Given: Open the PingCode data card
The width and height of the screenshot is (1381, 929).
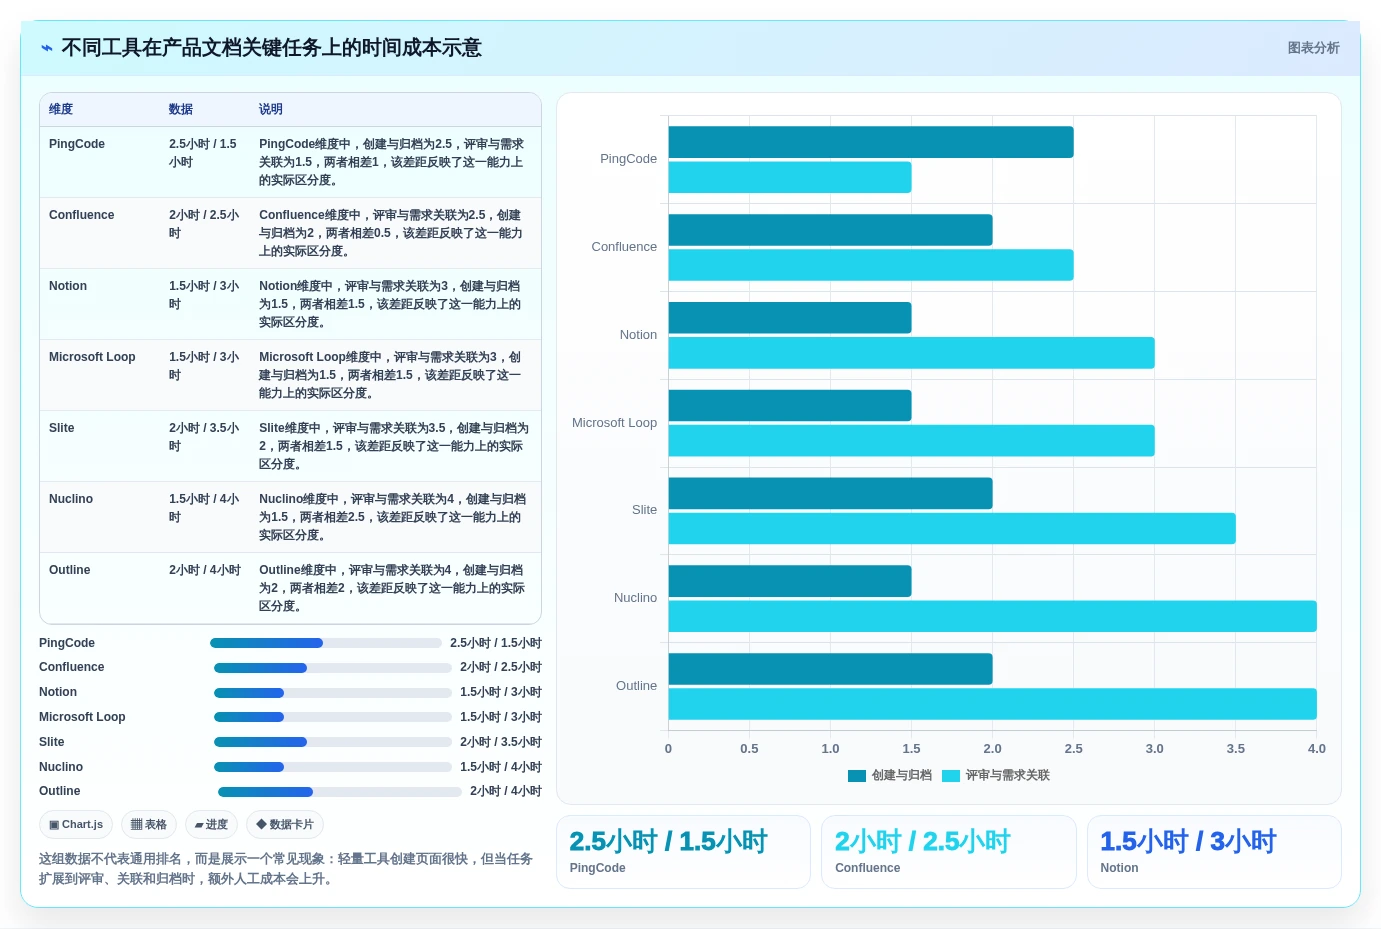Looking at the screenshot, I should (683, 852).
